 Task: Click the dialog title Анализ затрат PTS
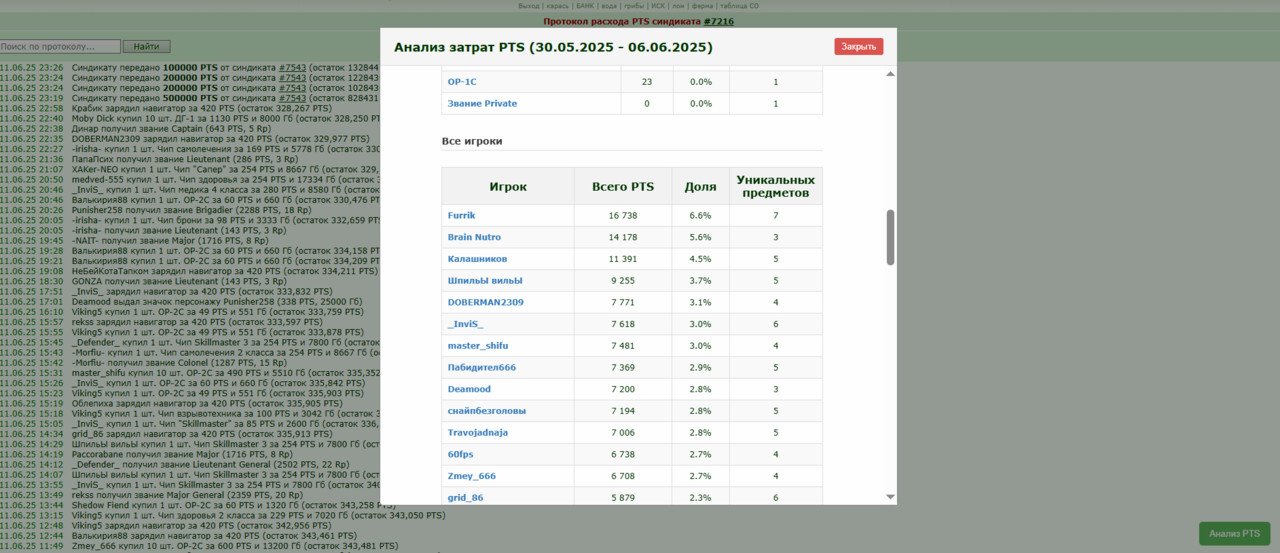[x=553, y=47]
